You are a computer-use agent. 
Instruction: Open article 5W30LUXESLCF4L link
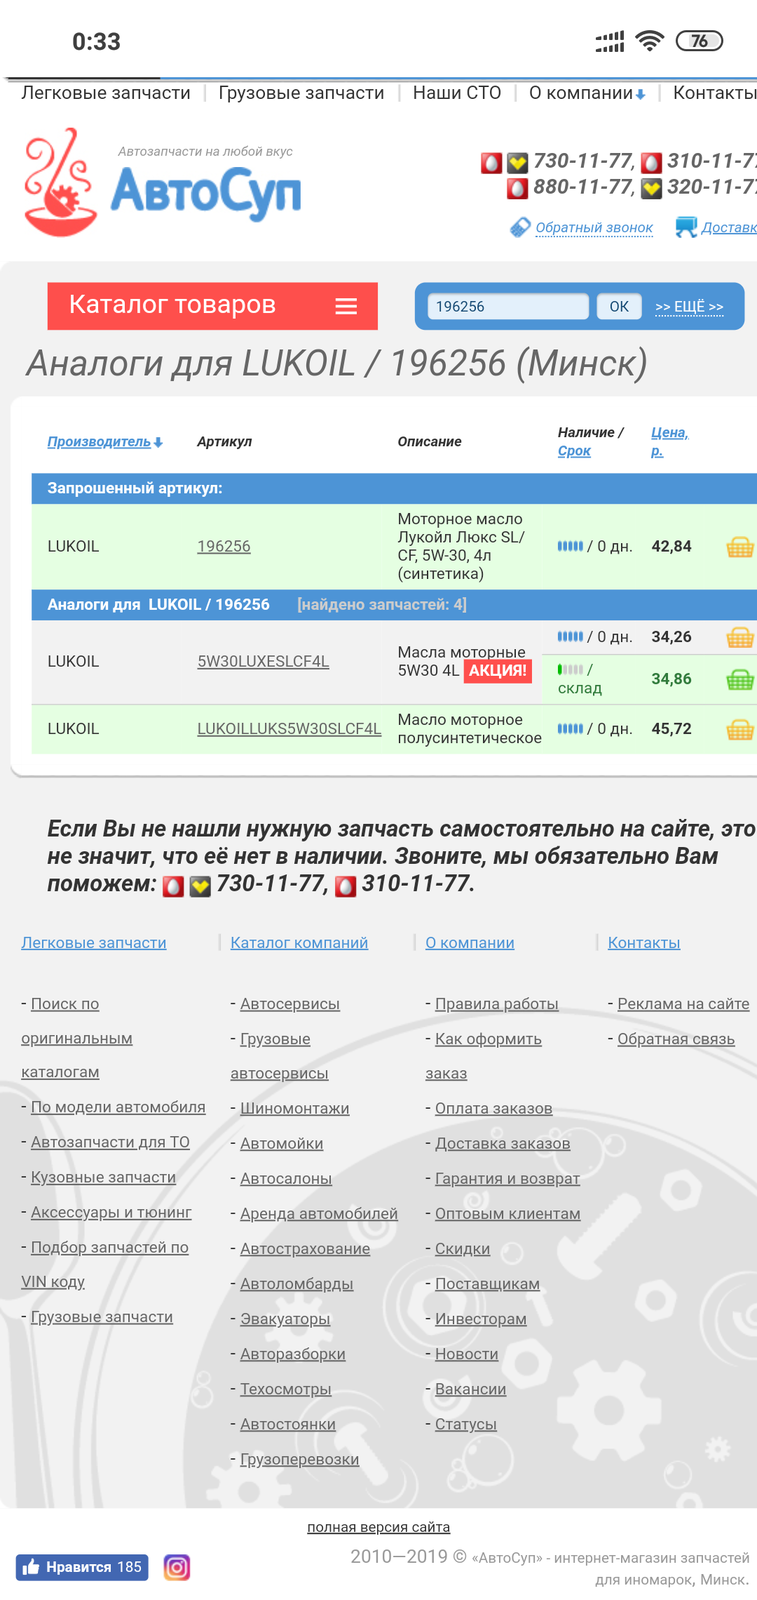(263, 662)
